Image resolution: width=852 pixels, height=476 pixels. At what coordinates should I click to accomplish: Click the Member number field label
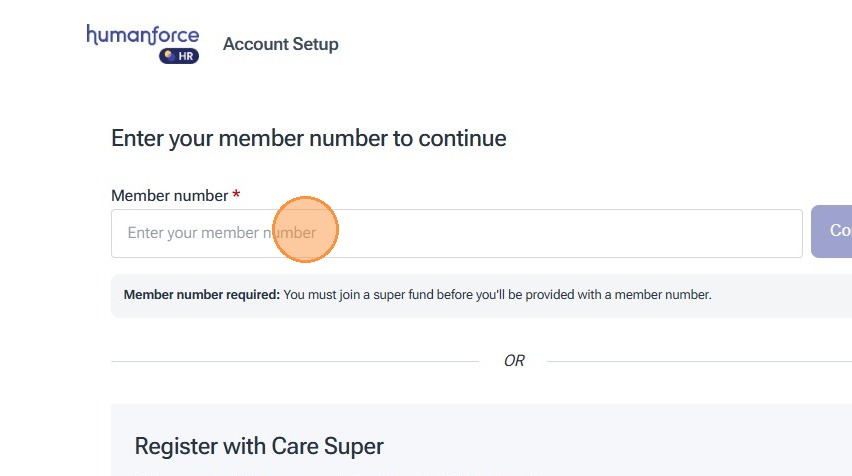(x=169, y=196)
